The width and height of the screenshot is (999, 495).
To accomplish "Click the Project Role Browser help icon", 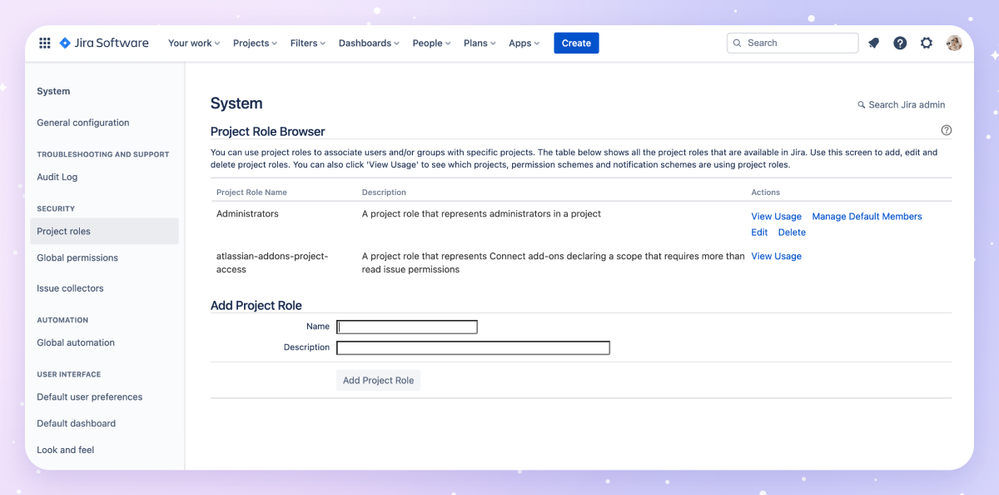I will (946, 130).
